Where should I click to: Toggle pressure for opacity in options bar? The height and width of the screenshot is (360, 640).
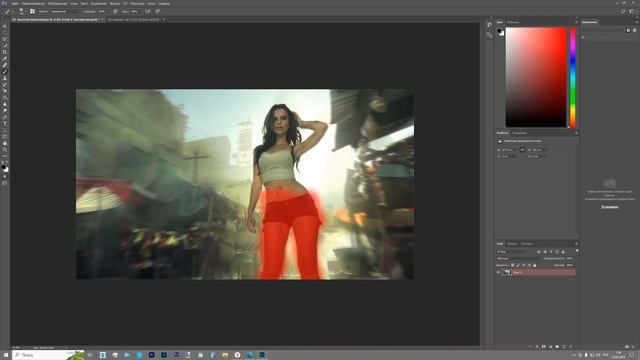tap(115, 11)
